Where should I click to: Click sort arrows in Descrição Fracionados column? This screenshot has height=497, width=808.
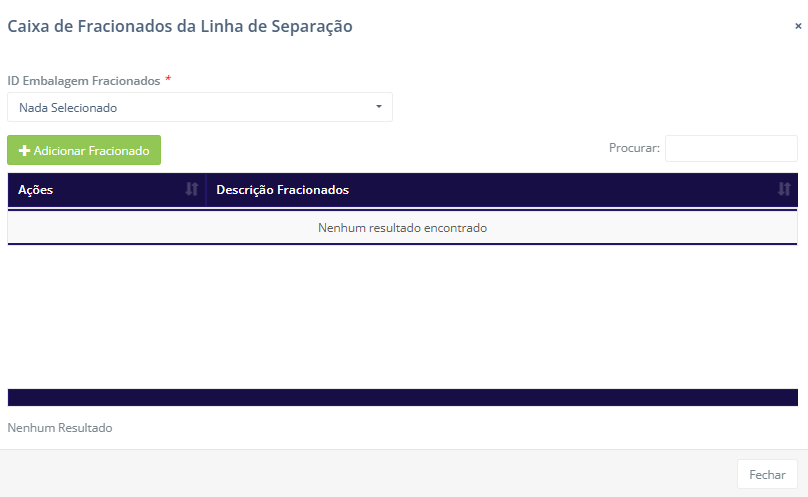pos(784,190)
